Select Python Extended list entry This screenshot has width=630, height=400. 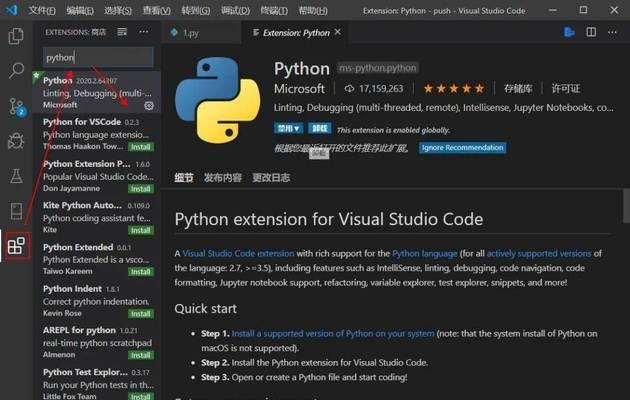coord(96,259)
